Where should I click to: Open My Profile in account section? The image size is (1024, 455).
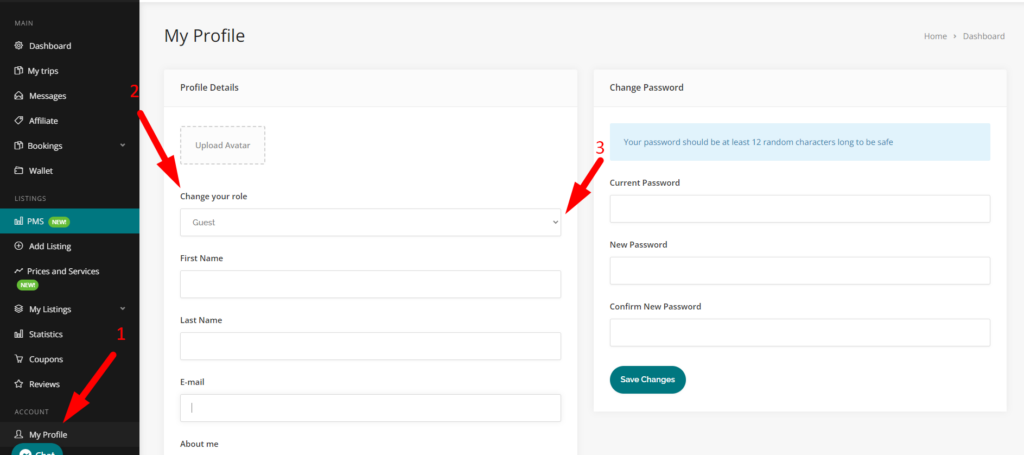(48, 435)
